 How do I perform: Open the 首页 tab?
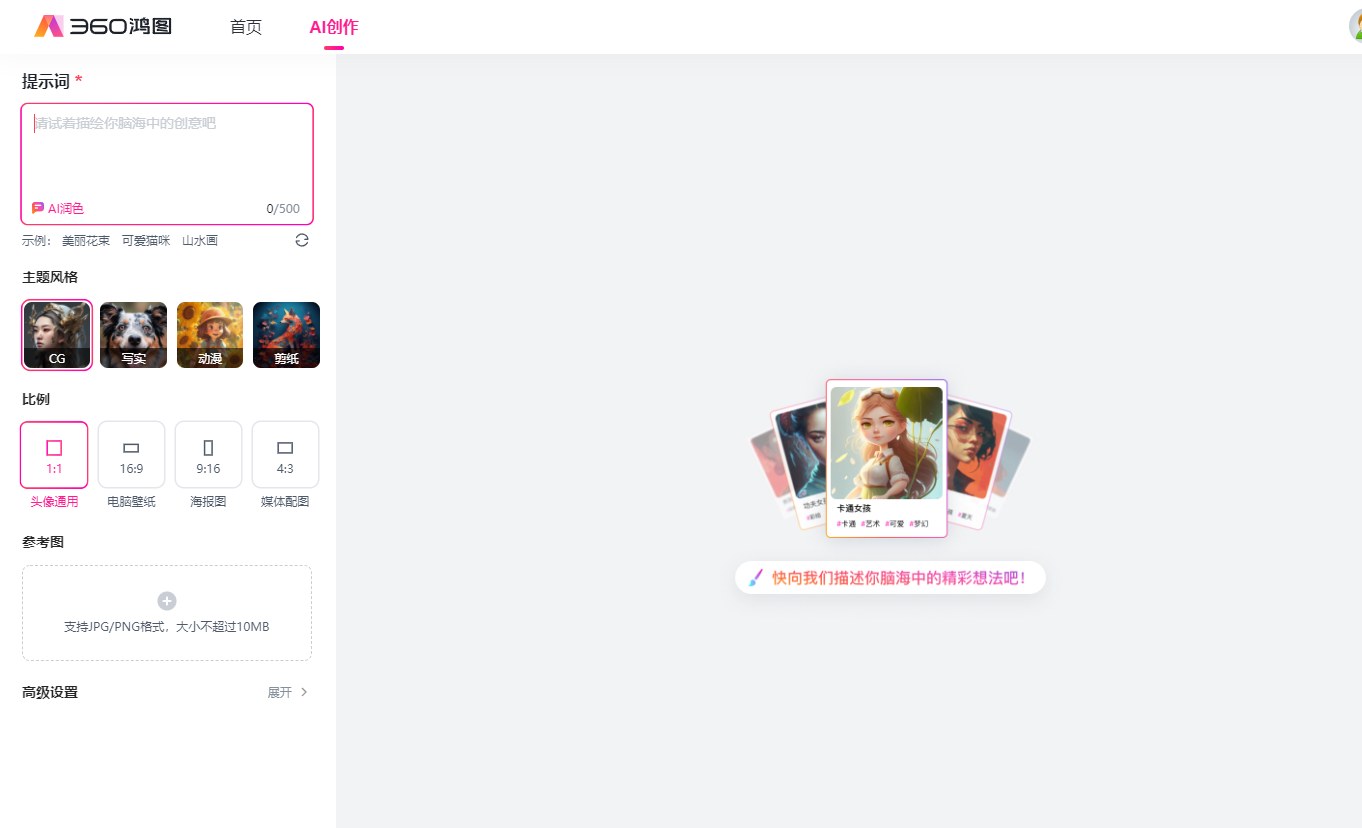pyautogui.click(x=246, y=27)
